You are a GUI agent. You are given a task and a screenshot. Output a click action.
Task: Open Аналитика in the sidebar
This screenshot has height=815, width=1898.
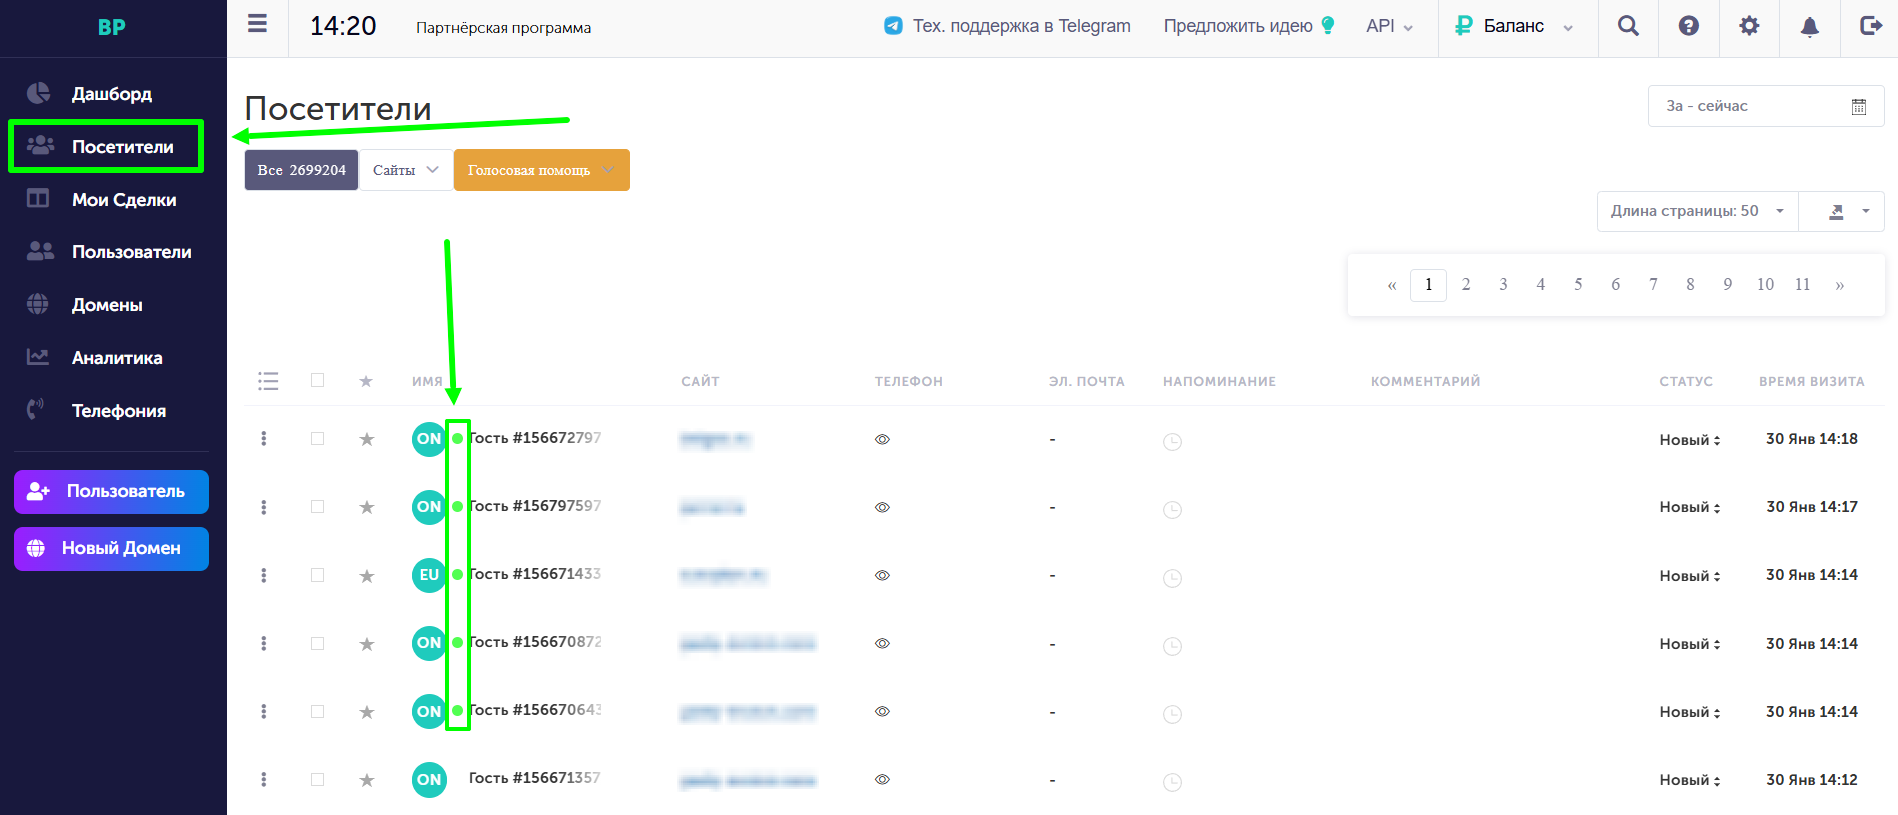tap(117, 358)
